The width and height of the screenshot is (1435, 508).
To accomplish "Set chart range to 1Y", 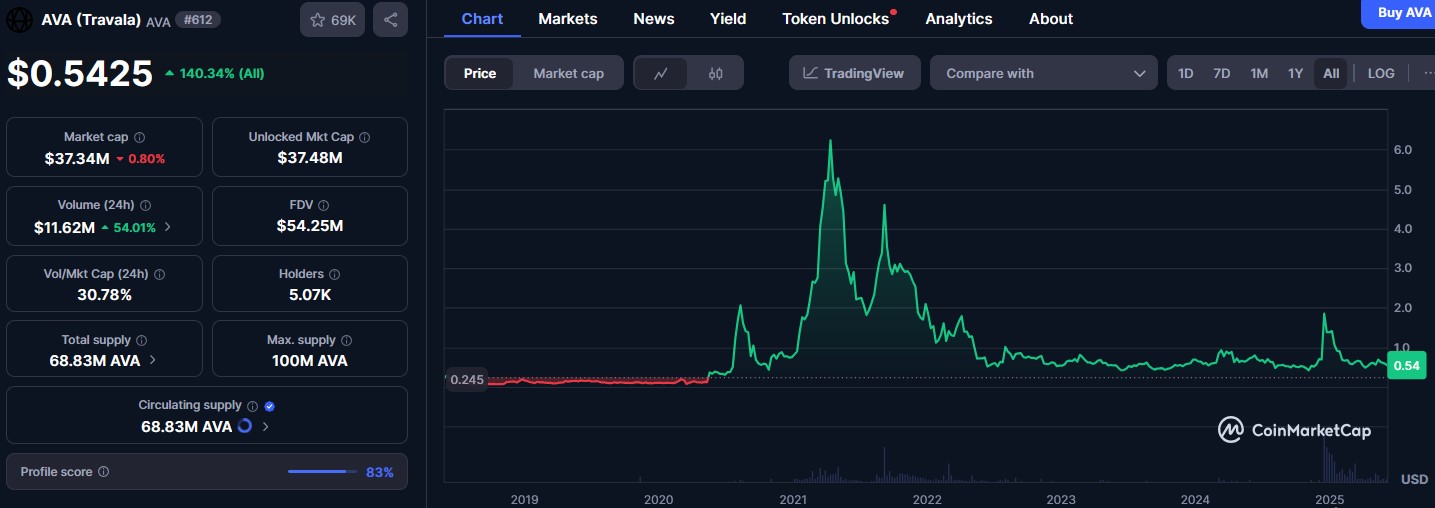I will click(1295, 73).
